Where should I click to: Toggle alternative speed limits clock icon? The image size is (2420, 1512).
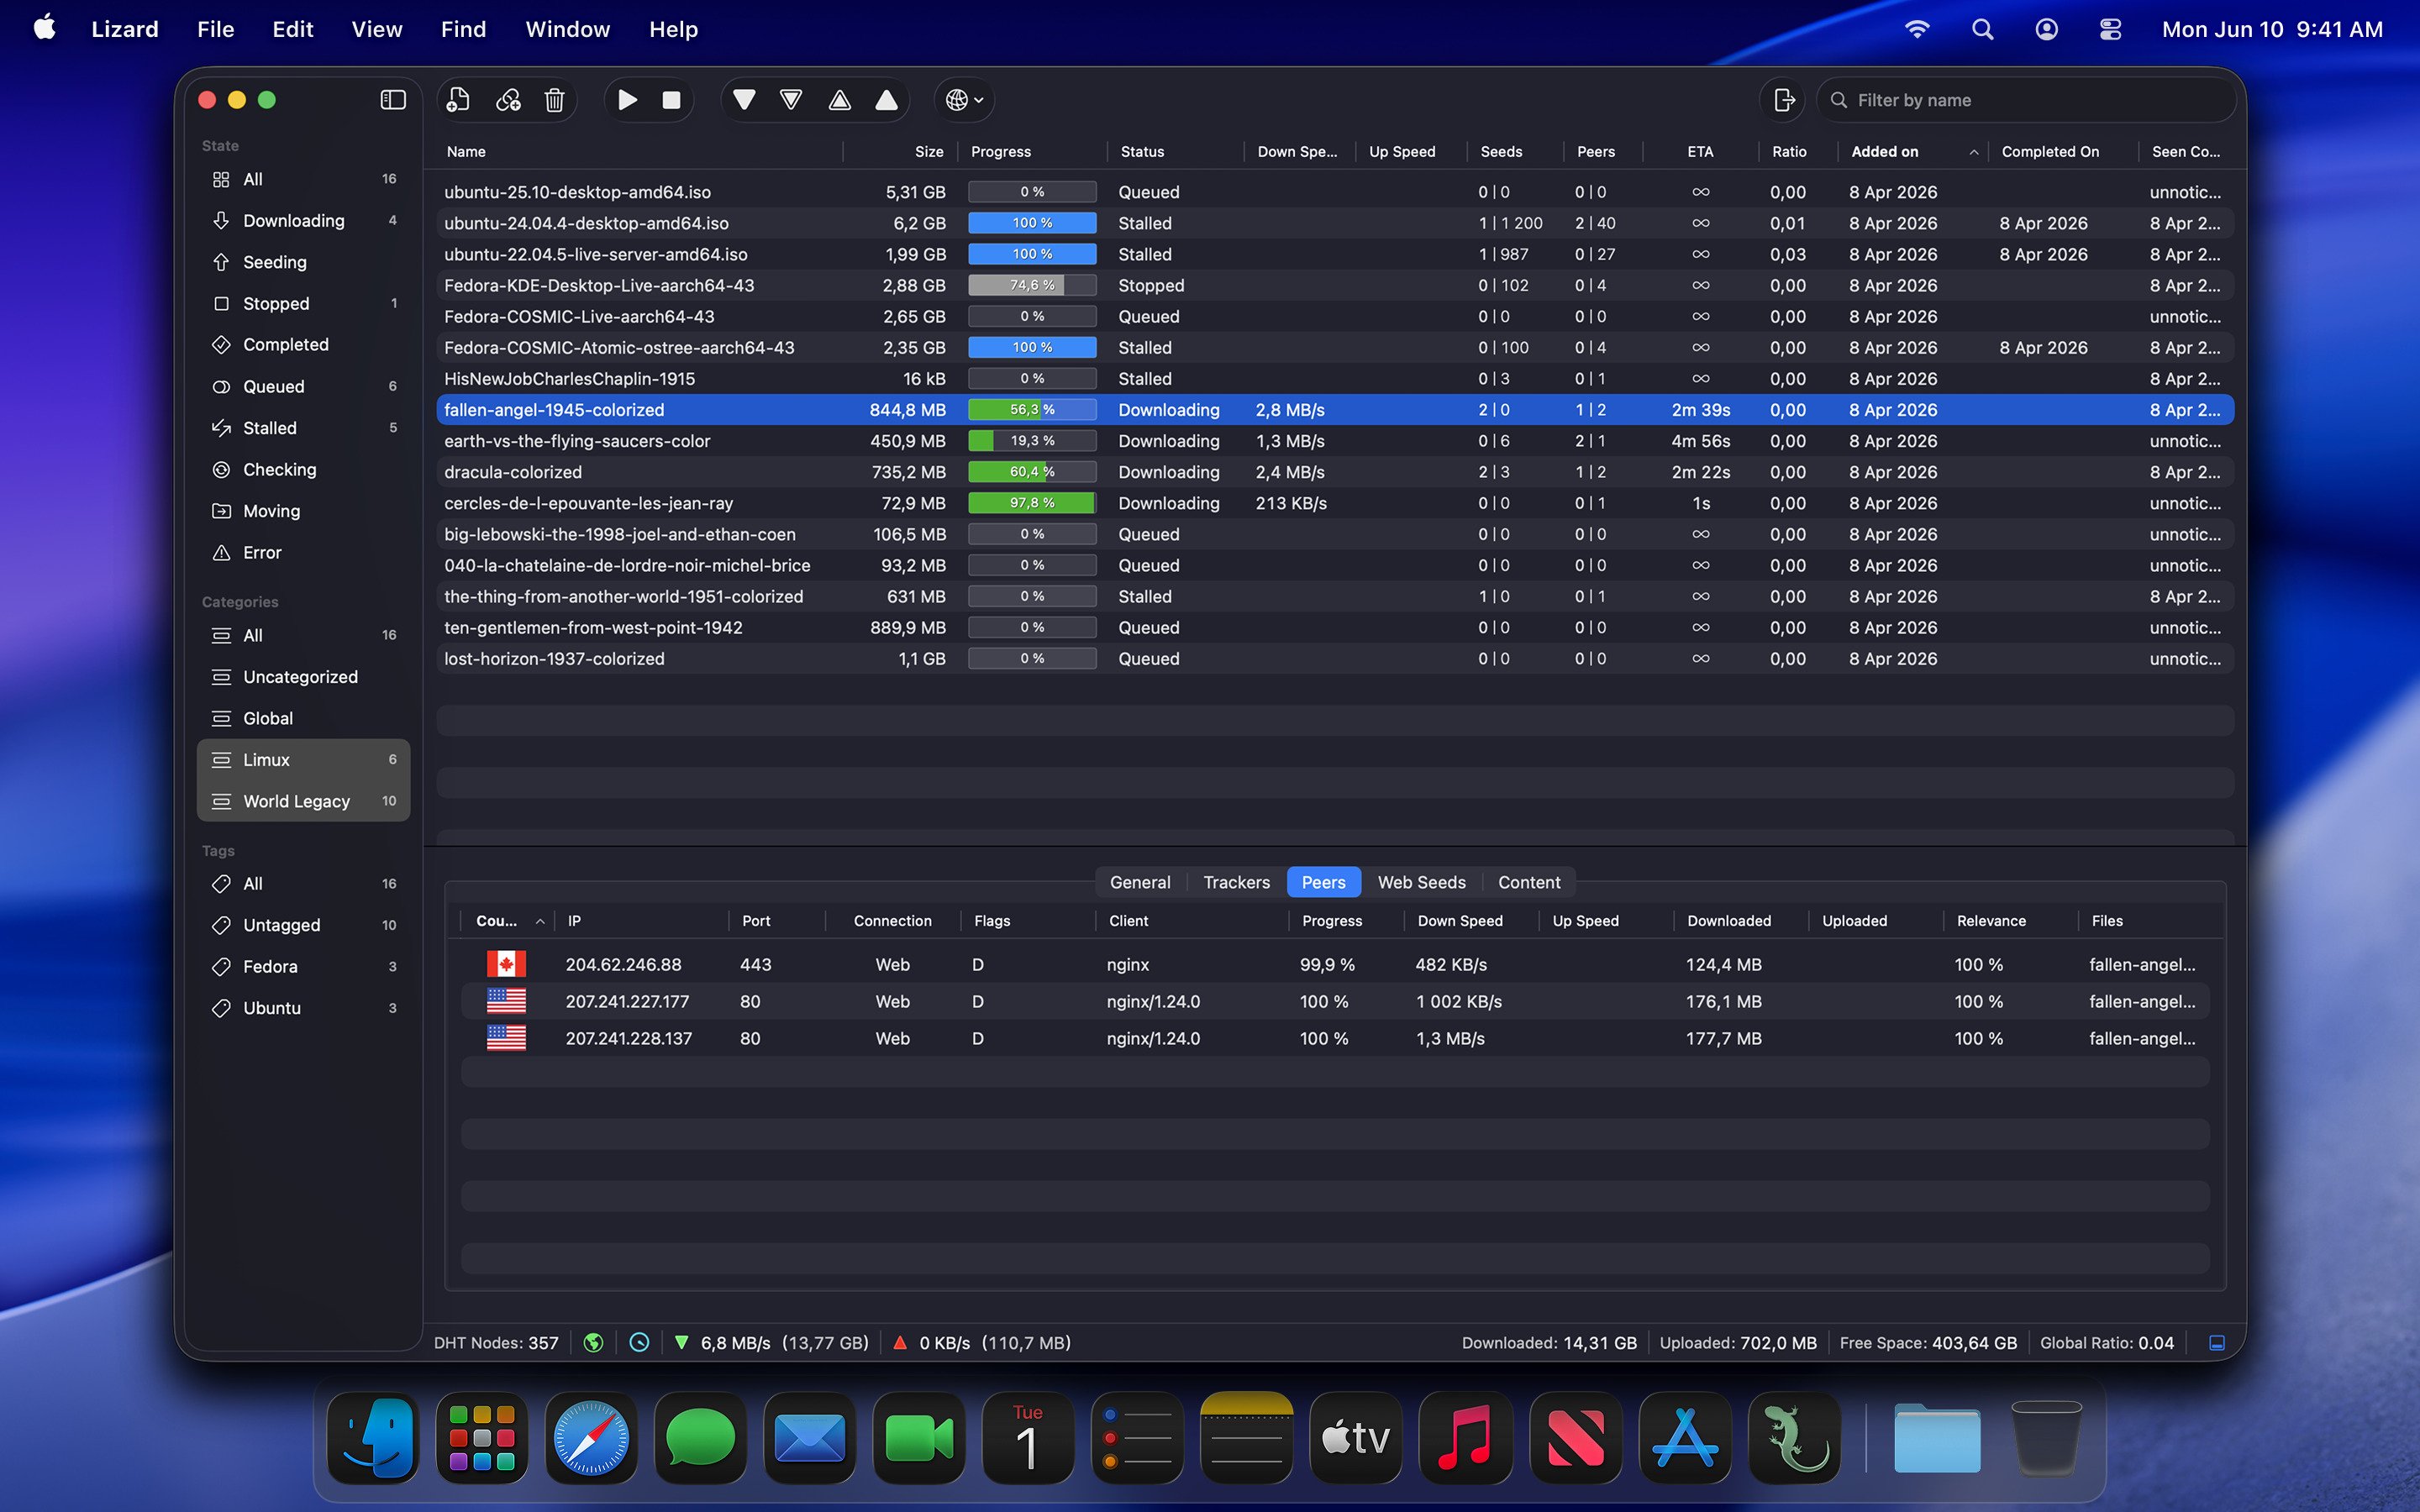coord(640,1343)
